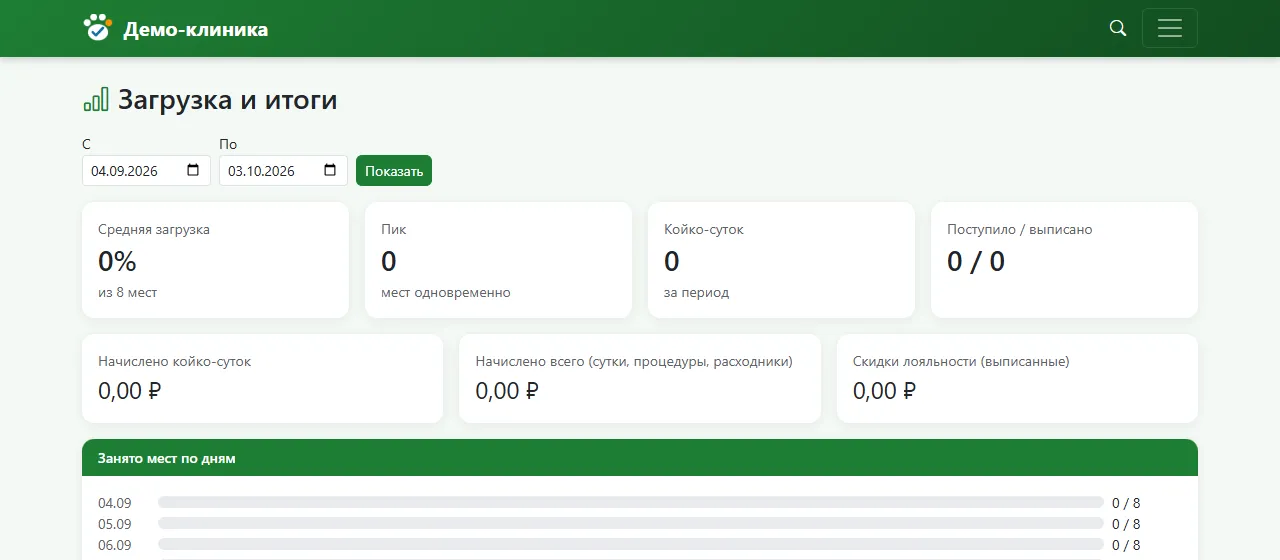The image size is (1280, 560).
Task: Click the 'за период' caption
Action: click(x=697, y=293)
